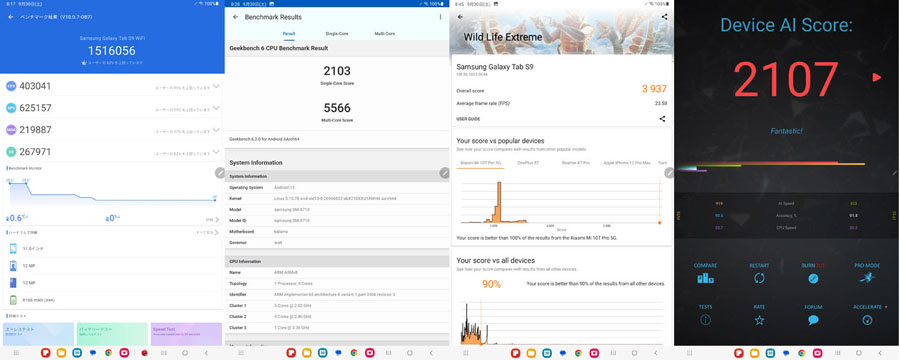Open the Geekbench three-dot overflow menu
The image size is (900, 360).
coord(440,17)
